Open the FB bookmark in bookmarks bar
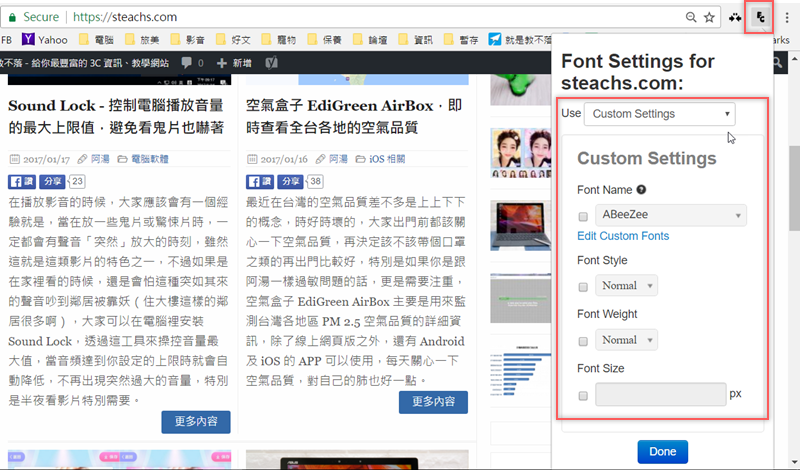 point(6,40)
